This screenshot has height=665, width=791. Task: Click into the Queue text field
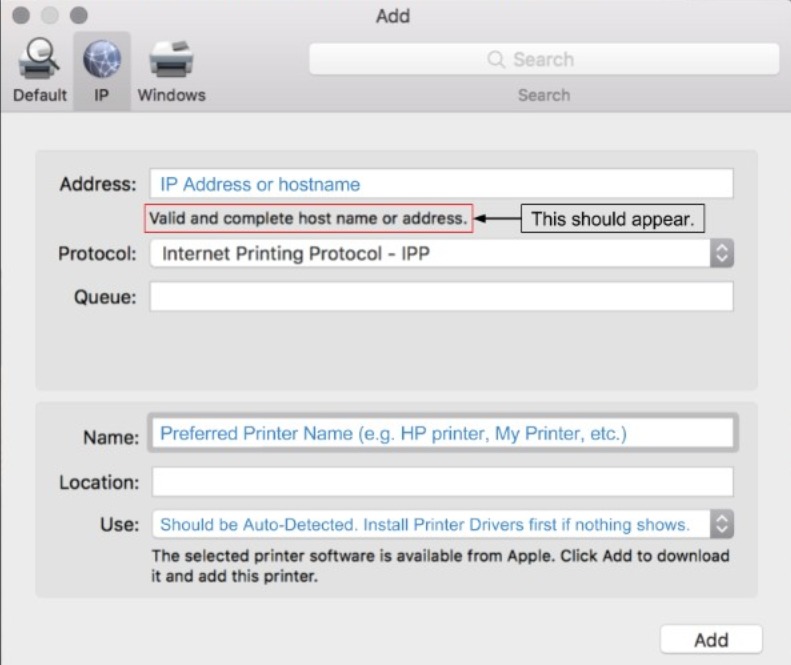[441, 296]
